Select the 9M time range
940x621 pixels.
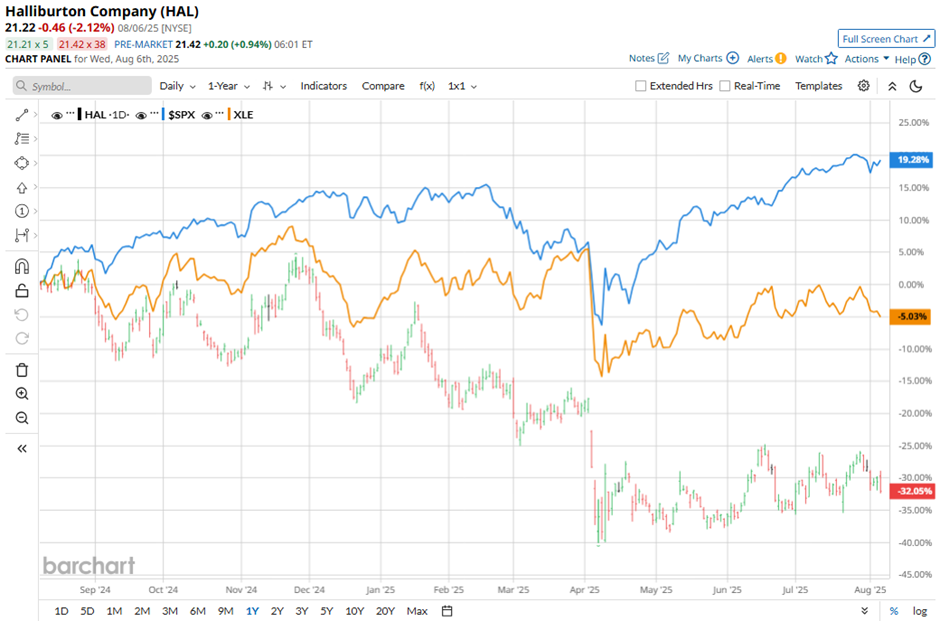coord(225,611)
